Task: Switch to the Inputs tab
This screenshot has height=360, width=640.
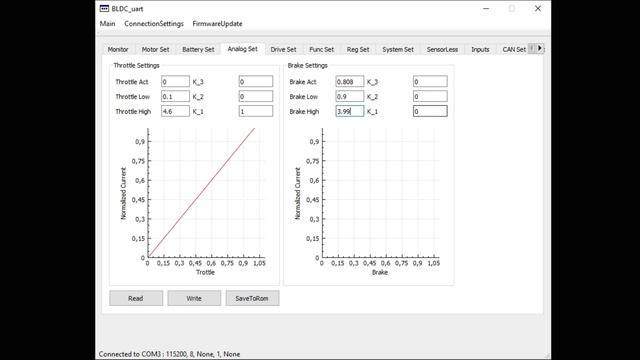Action: click(x=480, y=49)
